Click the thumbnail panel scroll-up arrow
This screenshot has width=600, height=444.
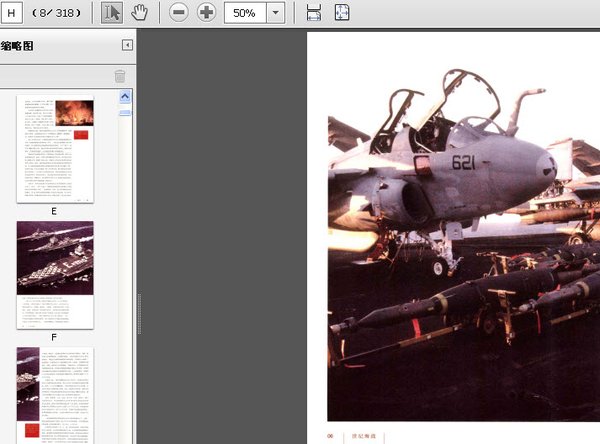pos(125,96)
